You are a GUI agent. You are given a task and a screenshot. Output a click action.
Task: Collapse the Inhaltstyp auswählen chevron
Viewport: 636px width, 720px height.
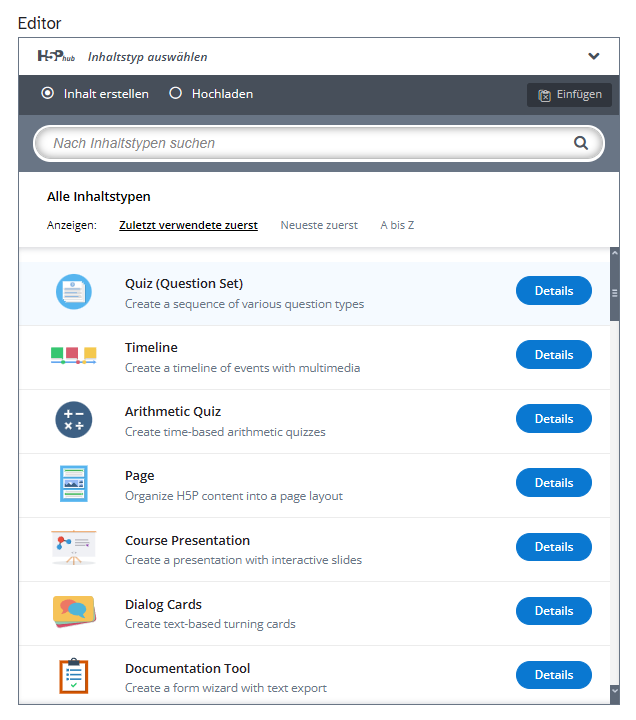(594, 56)
